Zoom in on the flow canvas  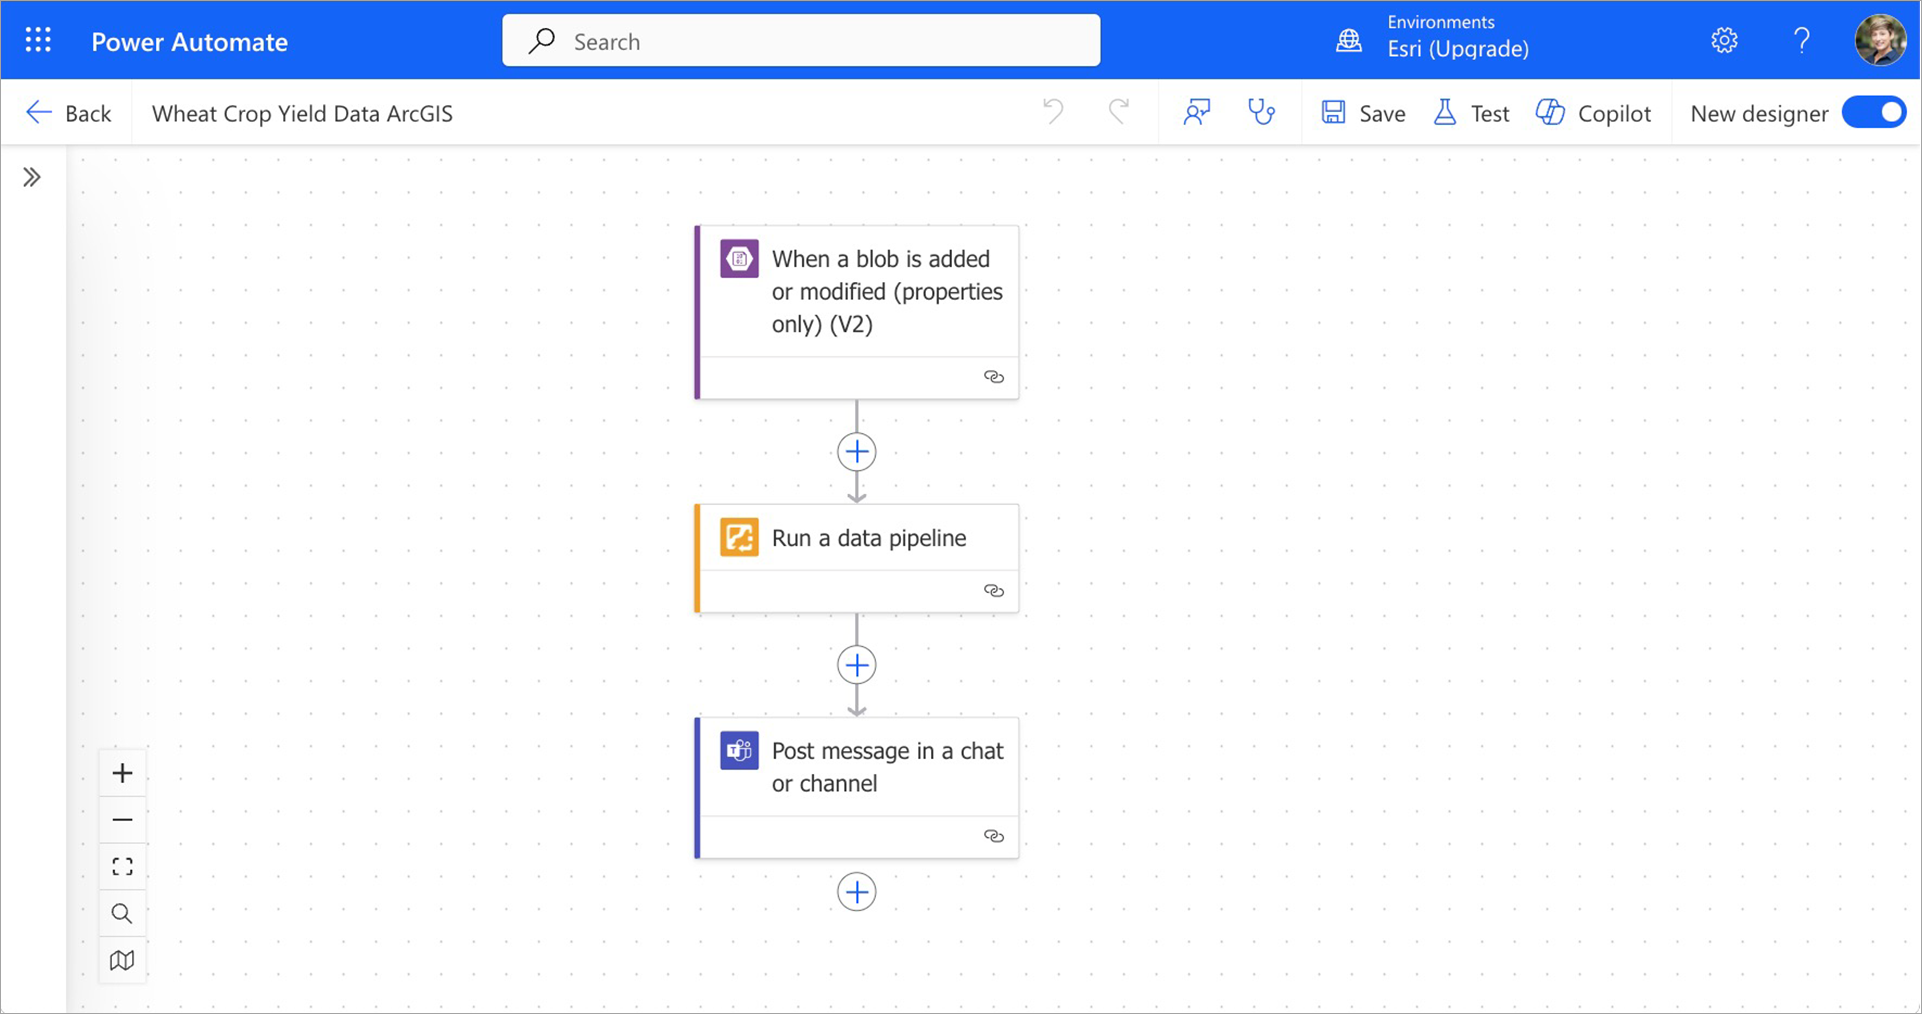tap(122, 772)
